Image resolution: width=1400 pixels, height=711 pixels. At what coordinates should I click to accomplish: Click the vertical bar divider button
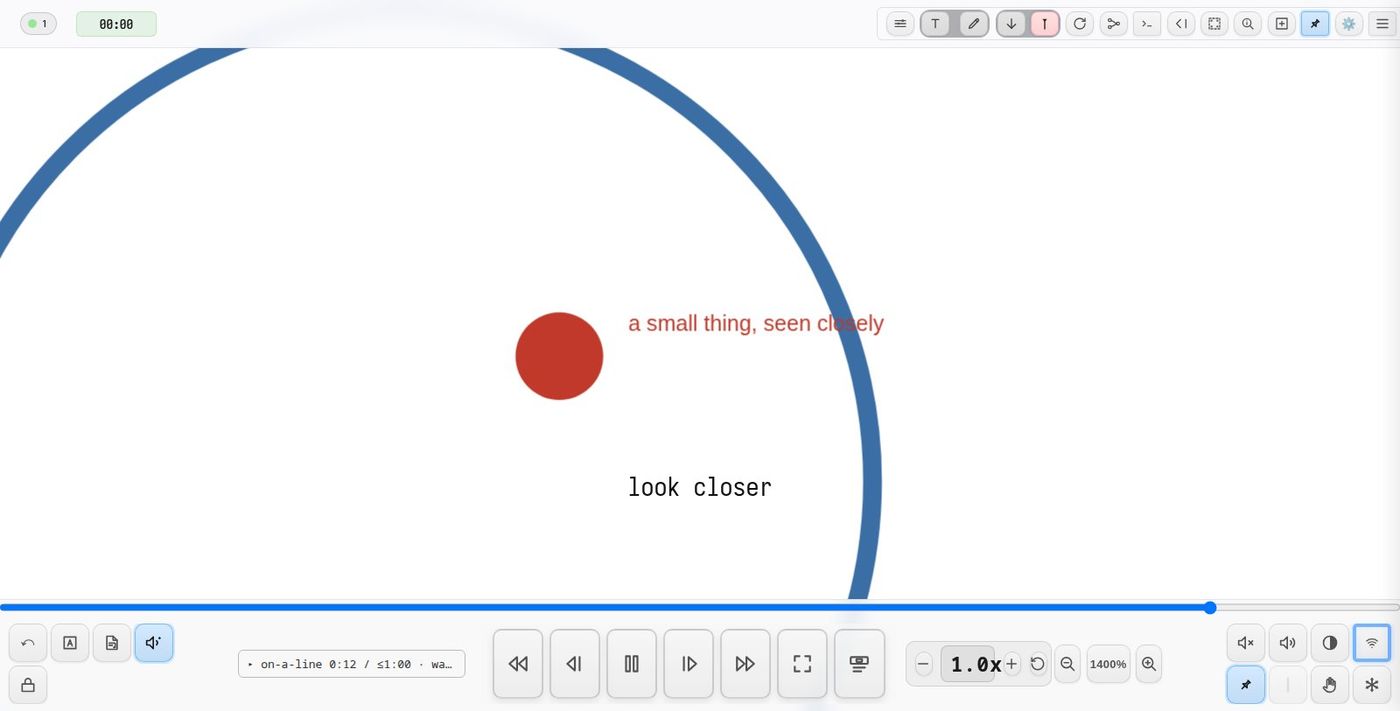point(1288,685)
